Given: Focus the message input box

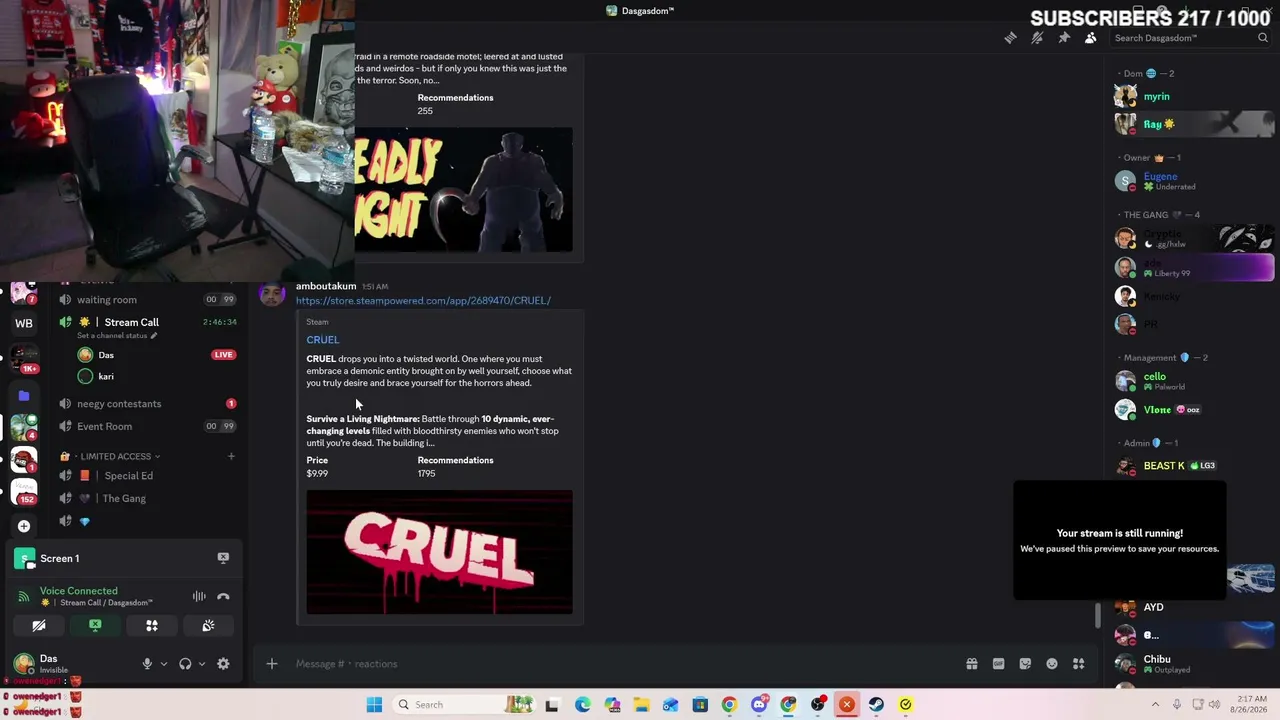Looking at the screenshot, I should pyautogui.click(x=620, y=664).
